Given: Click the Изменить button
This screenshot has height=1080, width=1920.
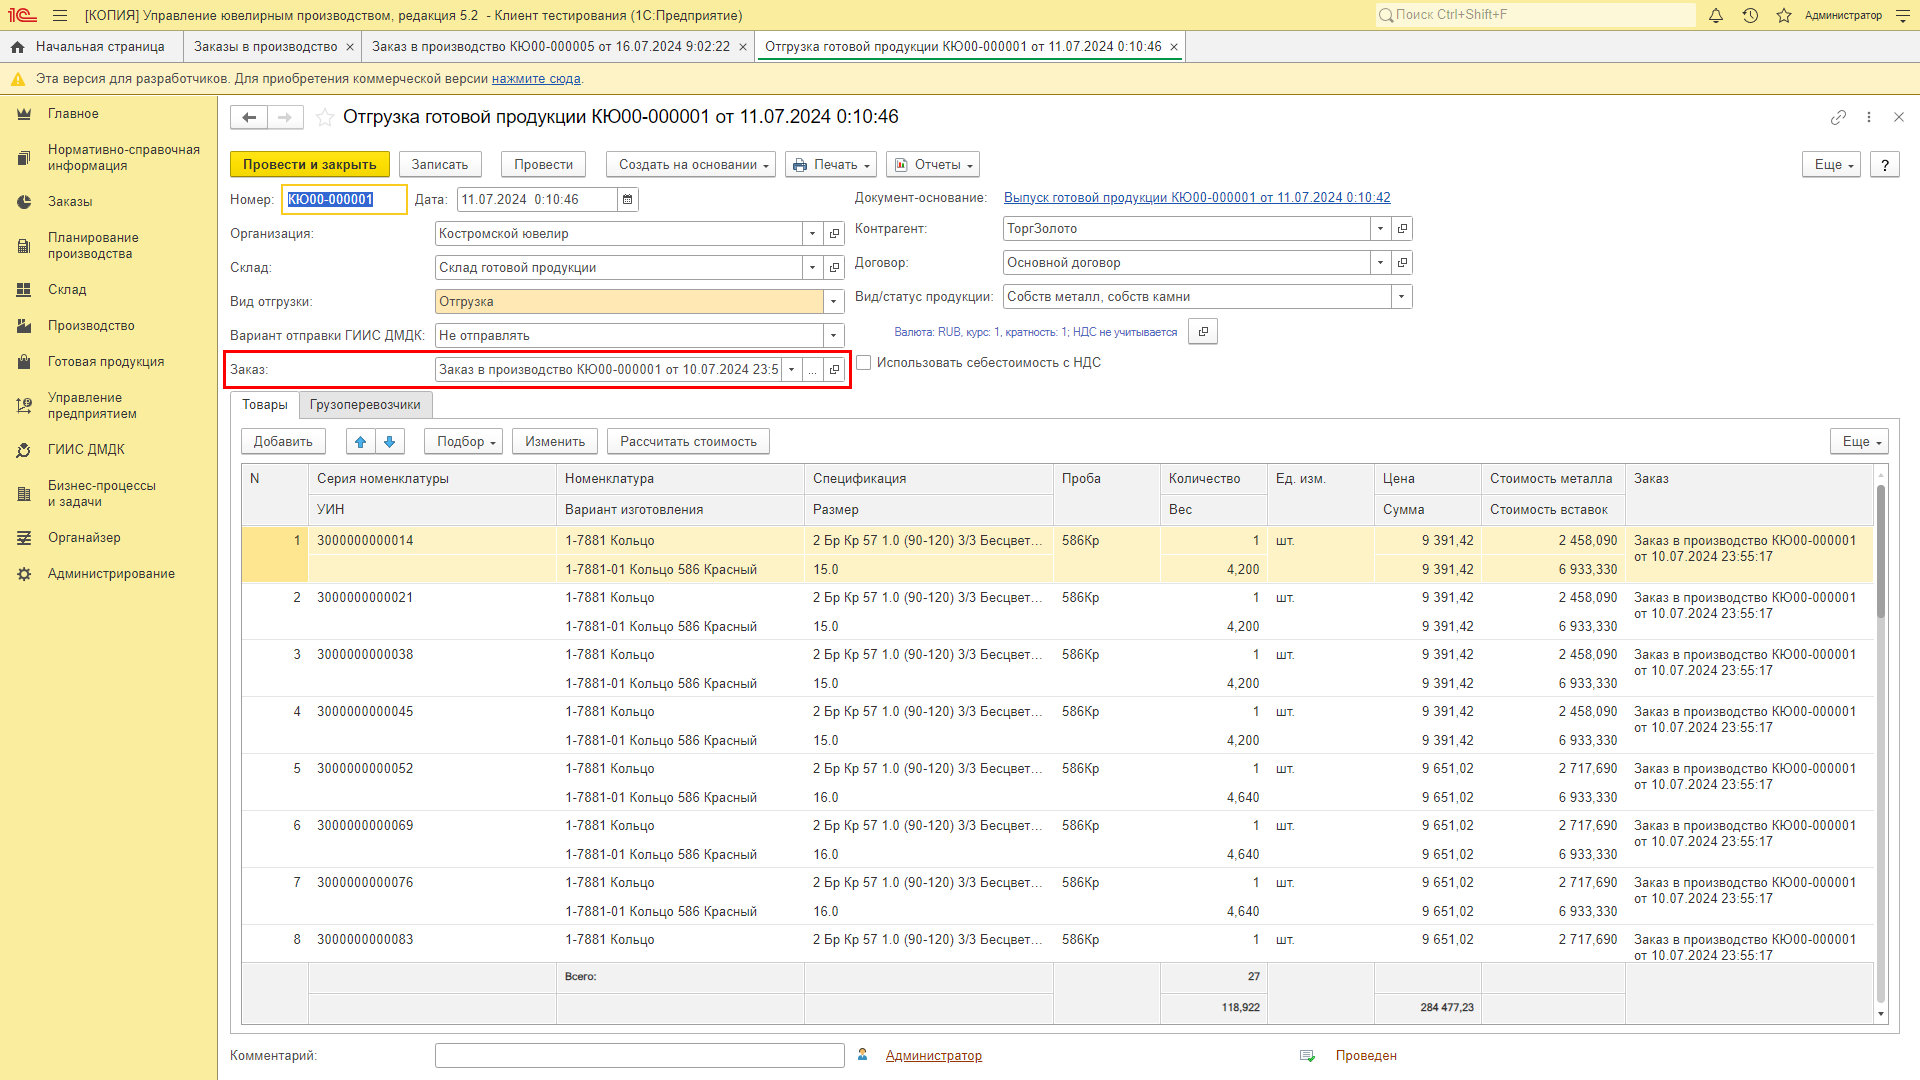Looking at the screenshot, I should pyautogui.click(x=555, y=442).
